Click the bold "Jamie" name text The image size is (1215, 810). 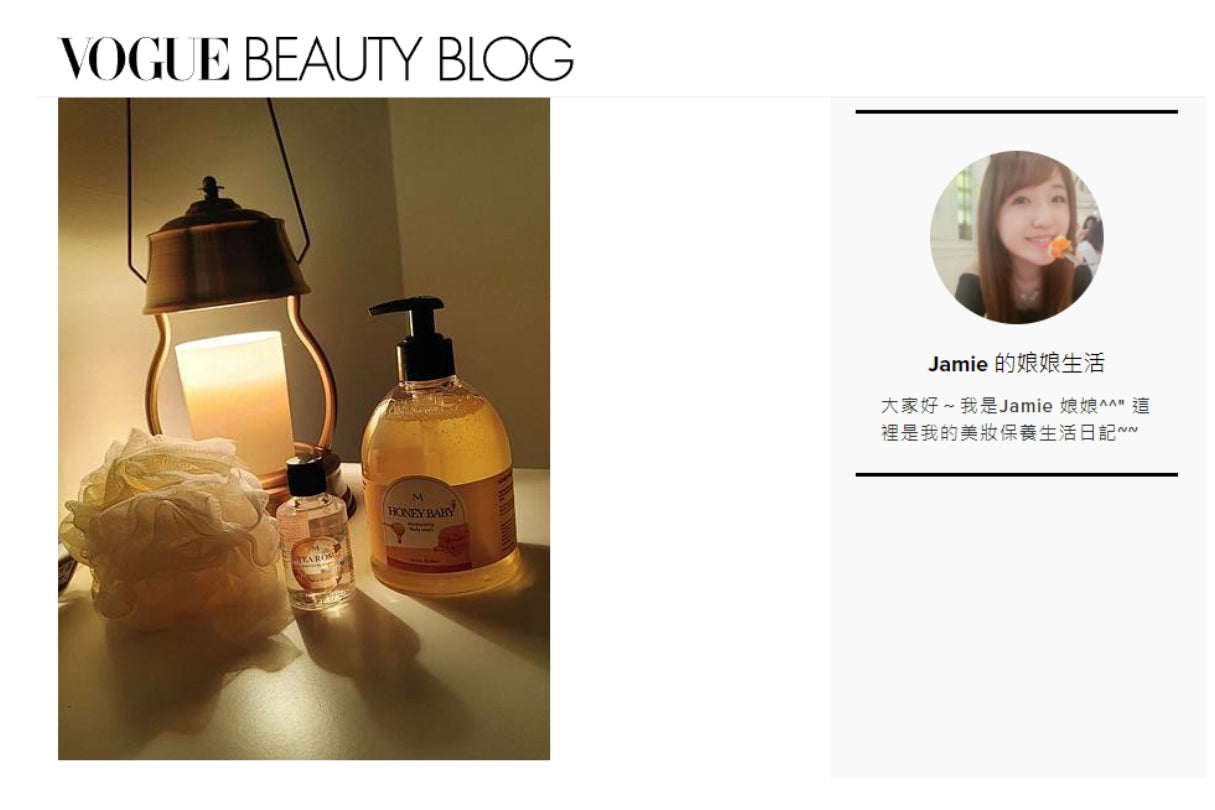(x=958, y=364)
